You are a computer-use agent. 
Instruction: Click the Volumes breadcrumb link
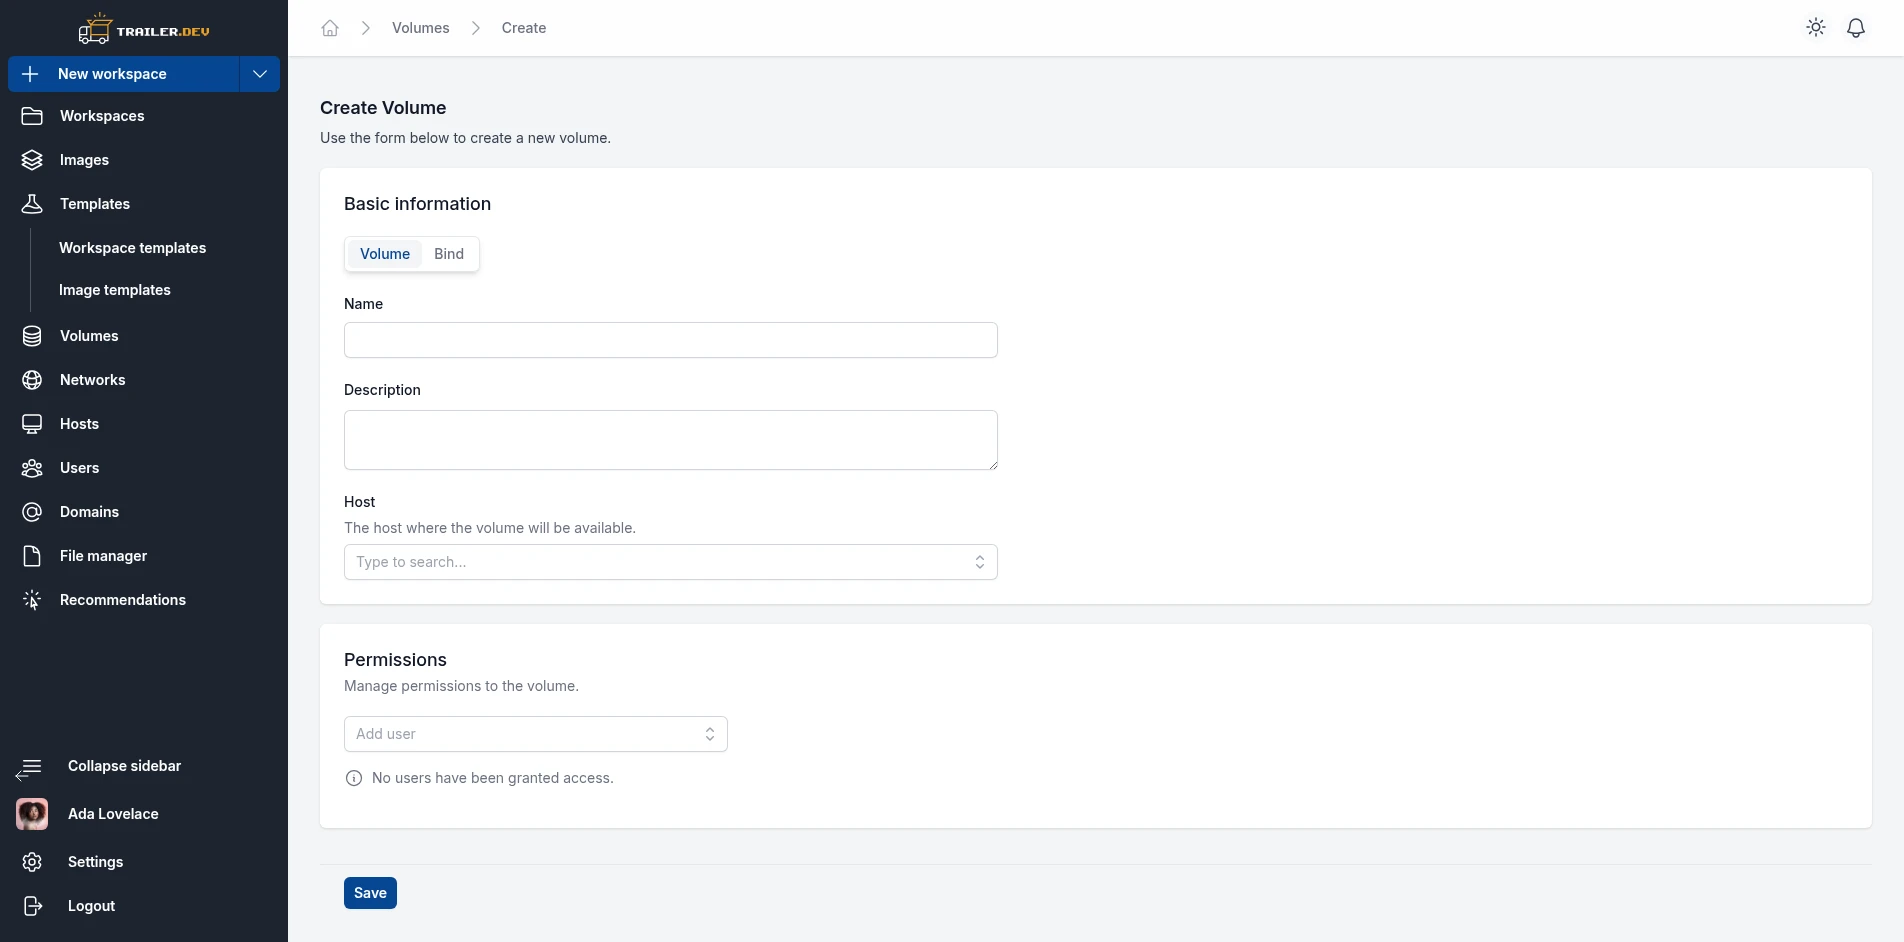tap(421, 28)
